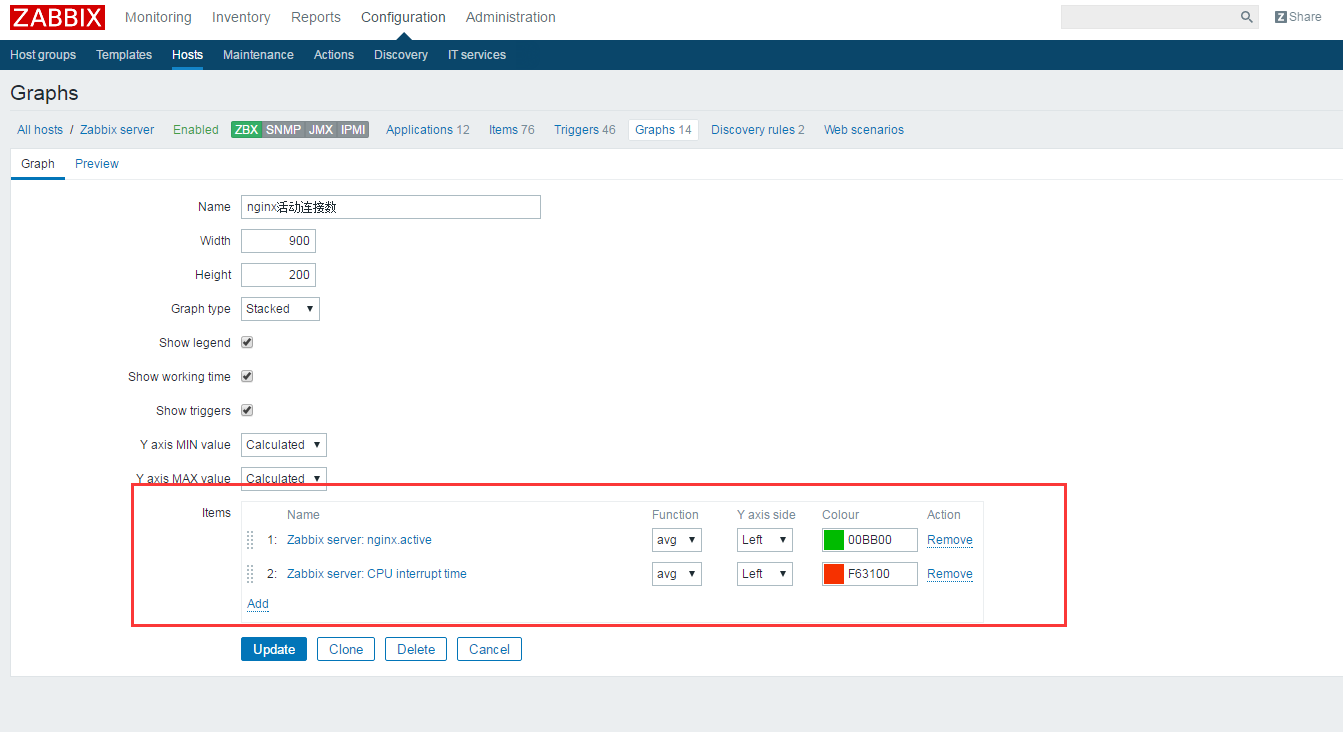1343x732 pixels.
Task: Go to Maintenance submenu
Action: 258,55
